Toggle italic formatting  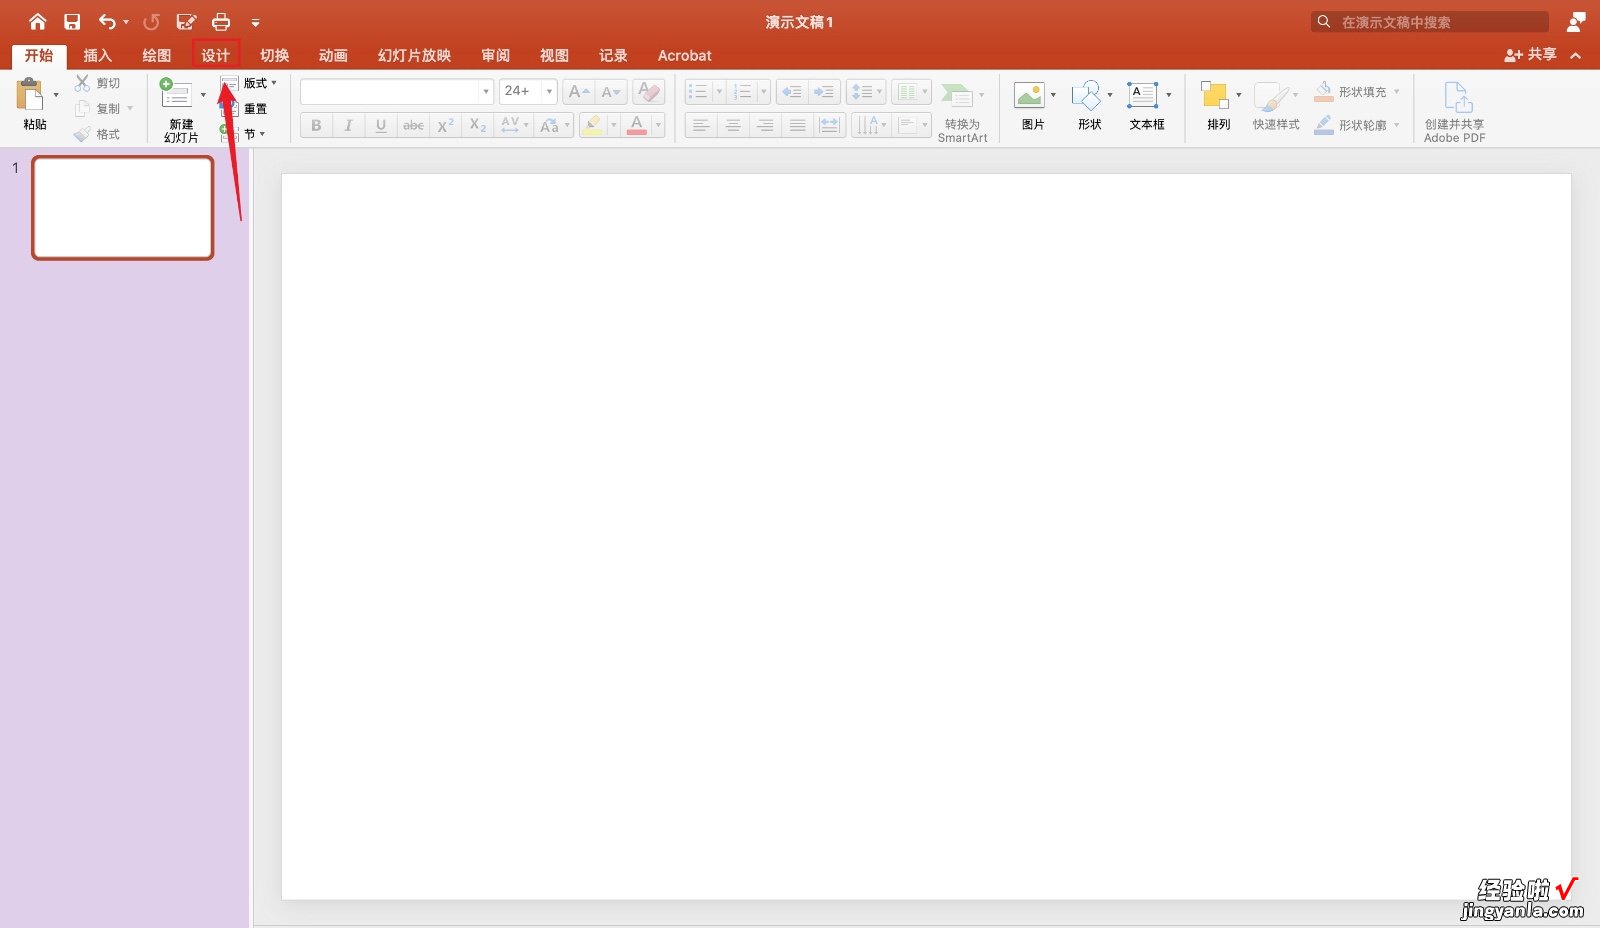348,125
